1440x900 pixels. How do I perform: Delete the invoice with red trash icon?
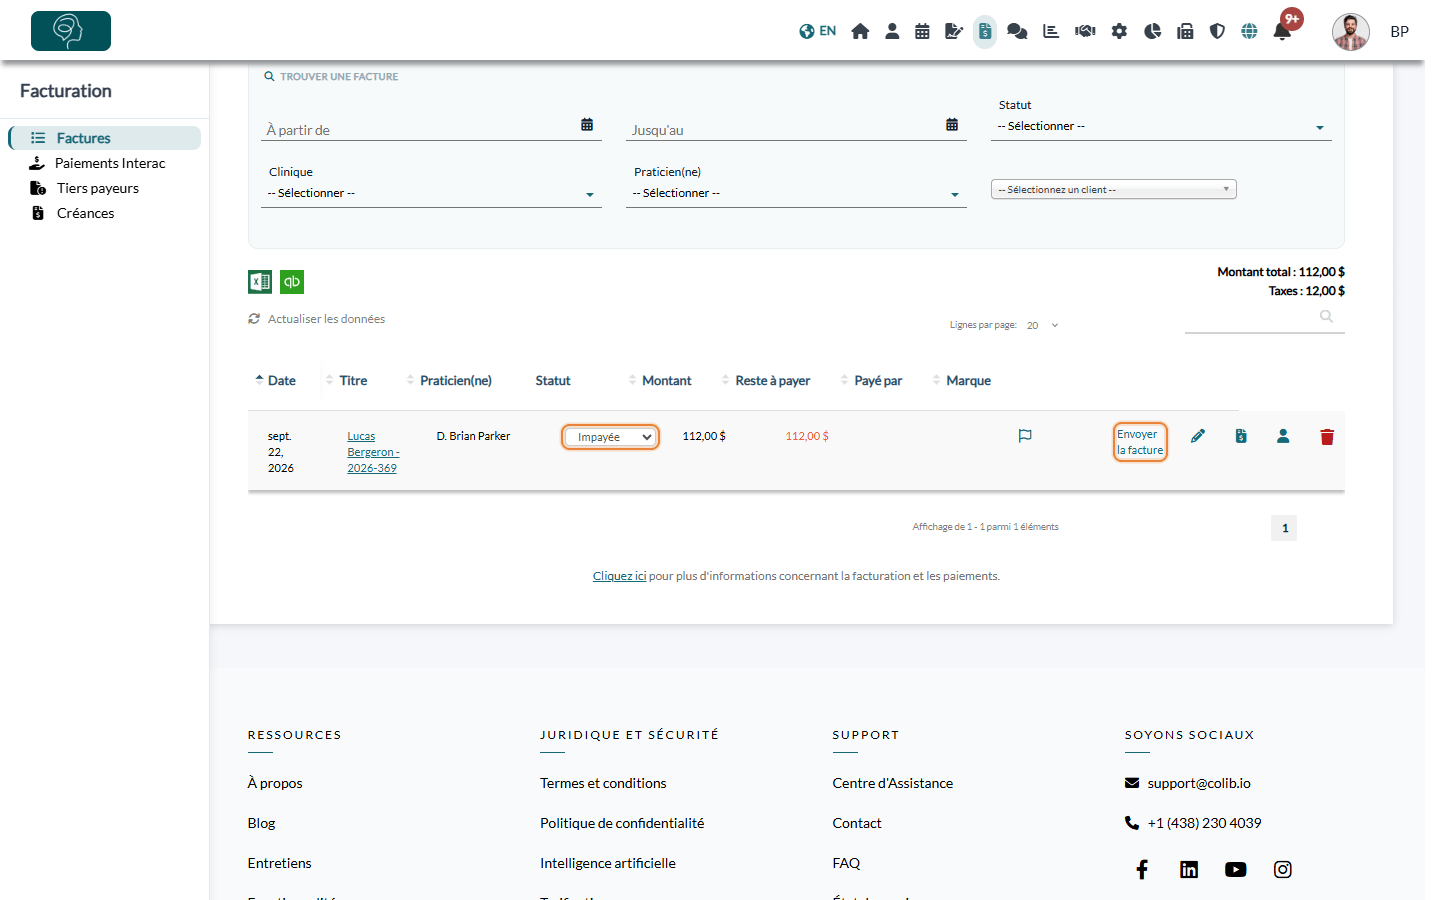point(1327,437)
